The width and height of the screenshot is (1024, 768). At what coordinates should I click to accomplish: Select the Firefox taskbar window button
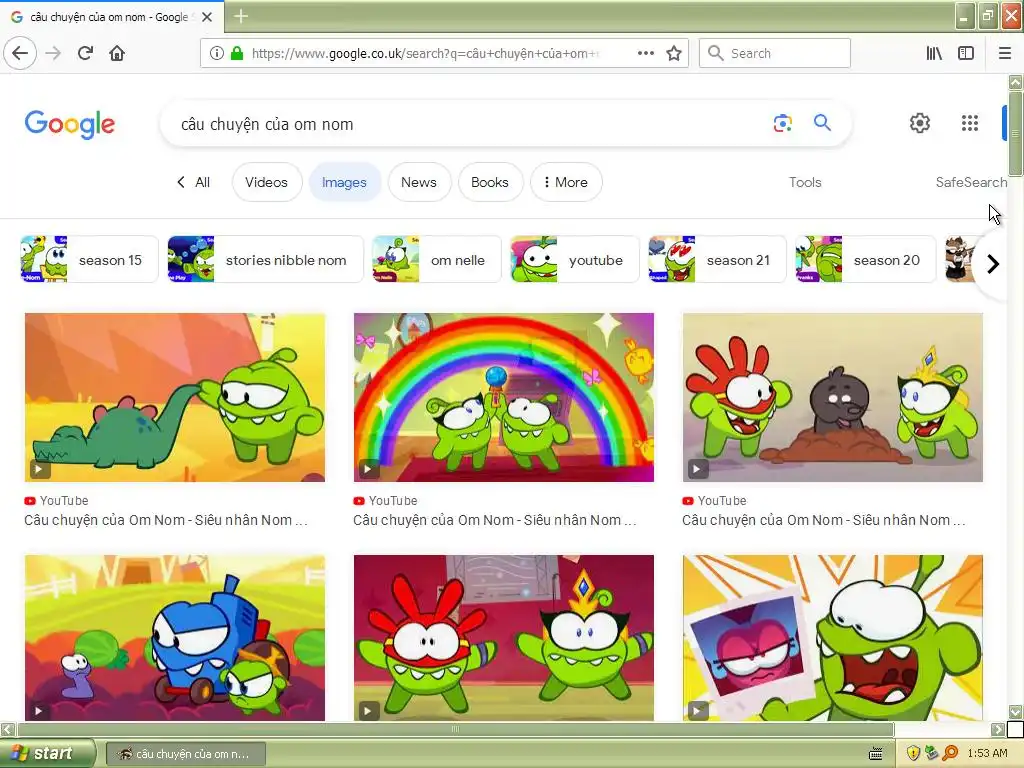click(186, 754)
